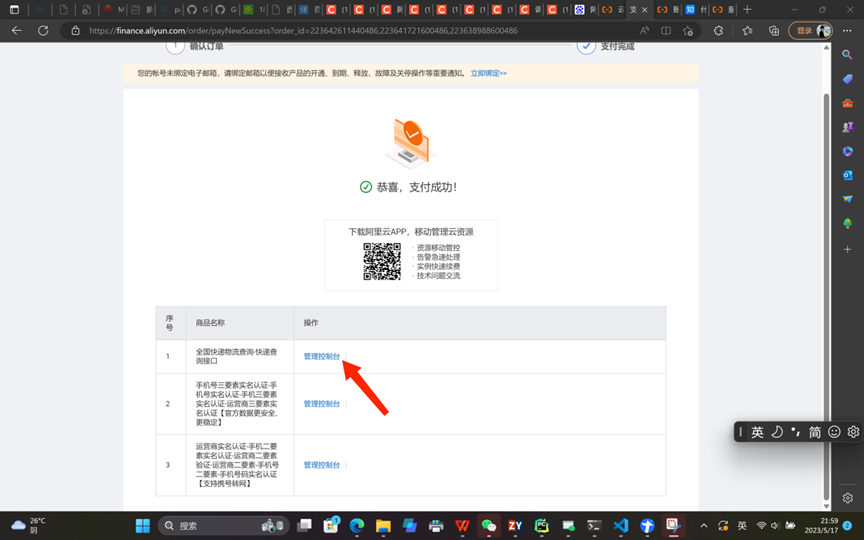Open 管理控制台 for 全国快递物流查询

click(322, 357)
